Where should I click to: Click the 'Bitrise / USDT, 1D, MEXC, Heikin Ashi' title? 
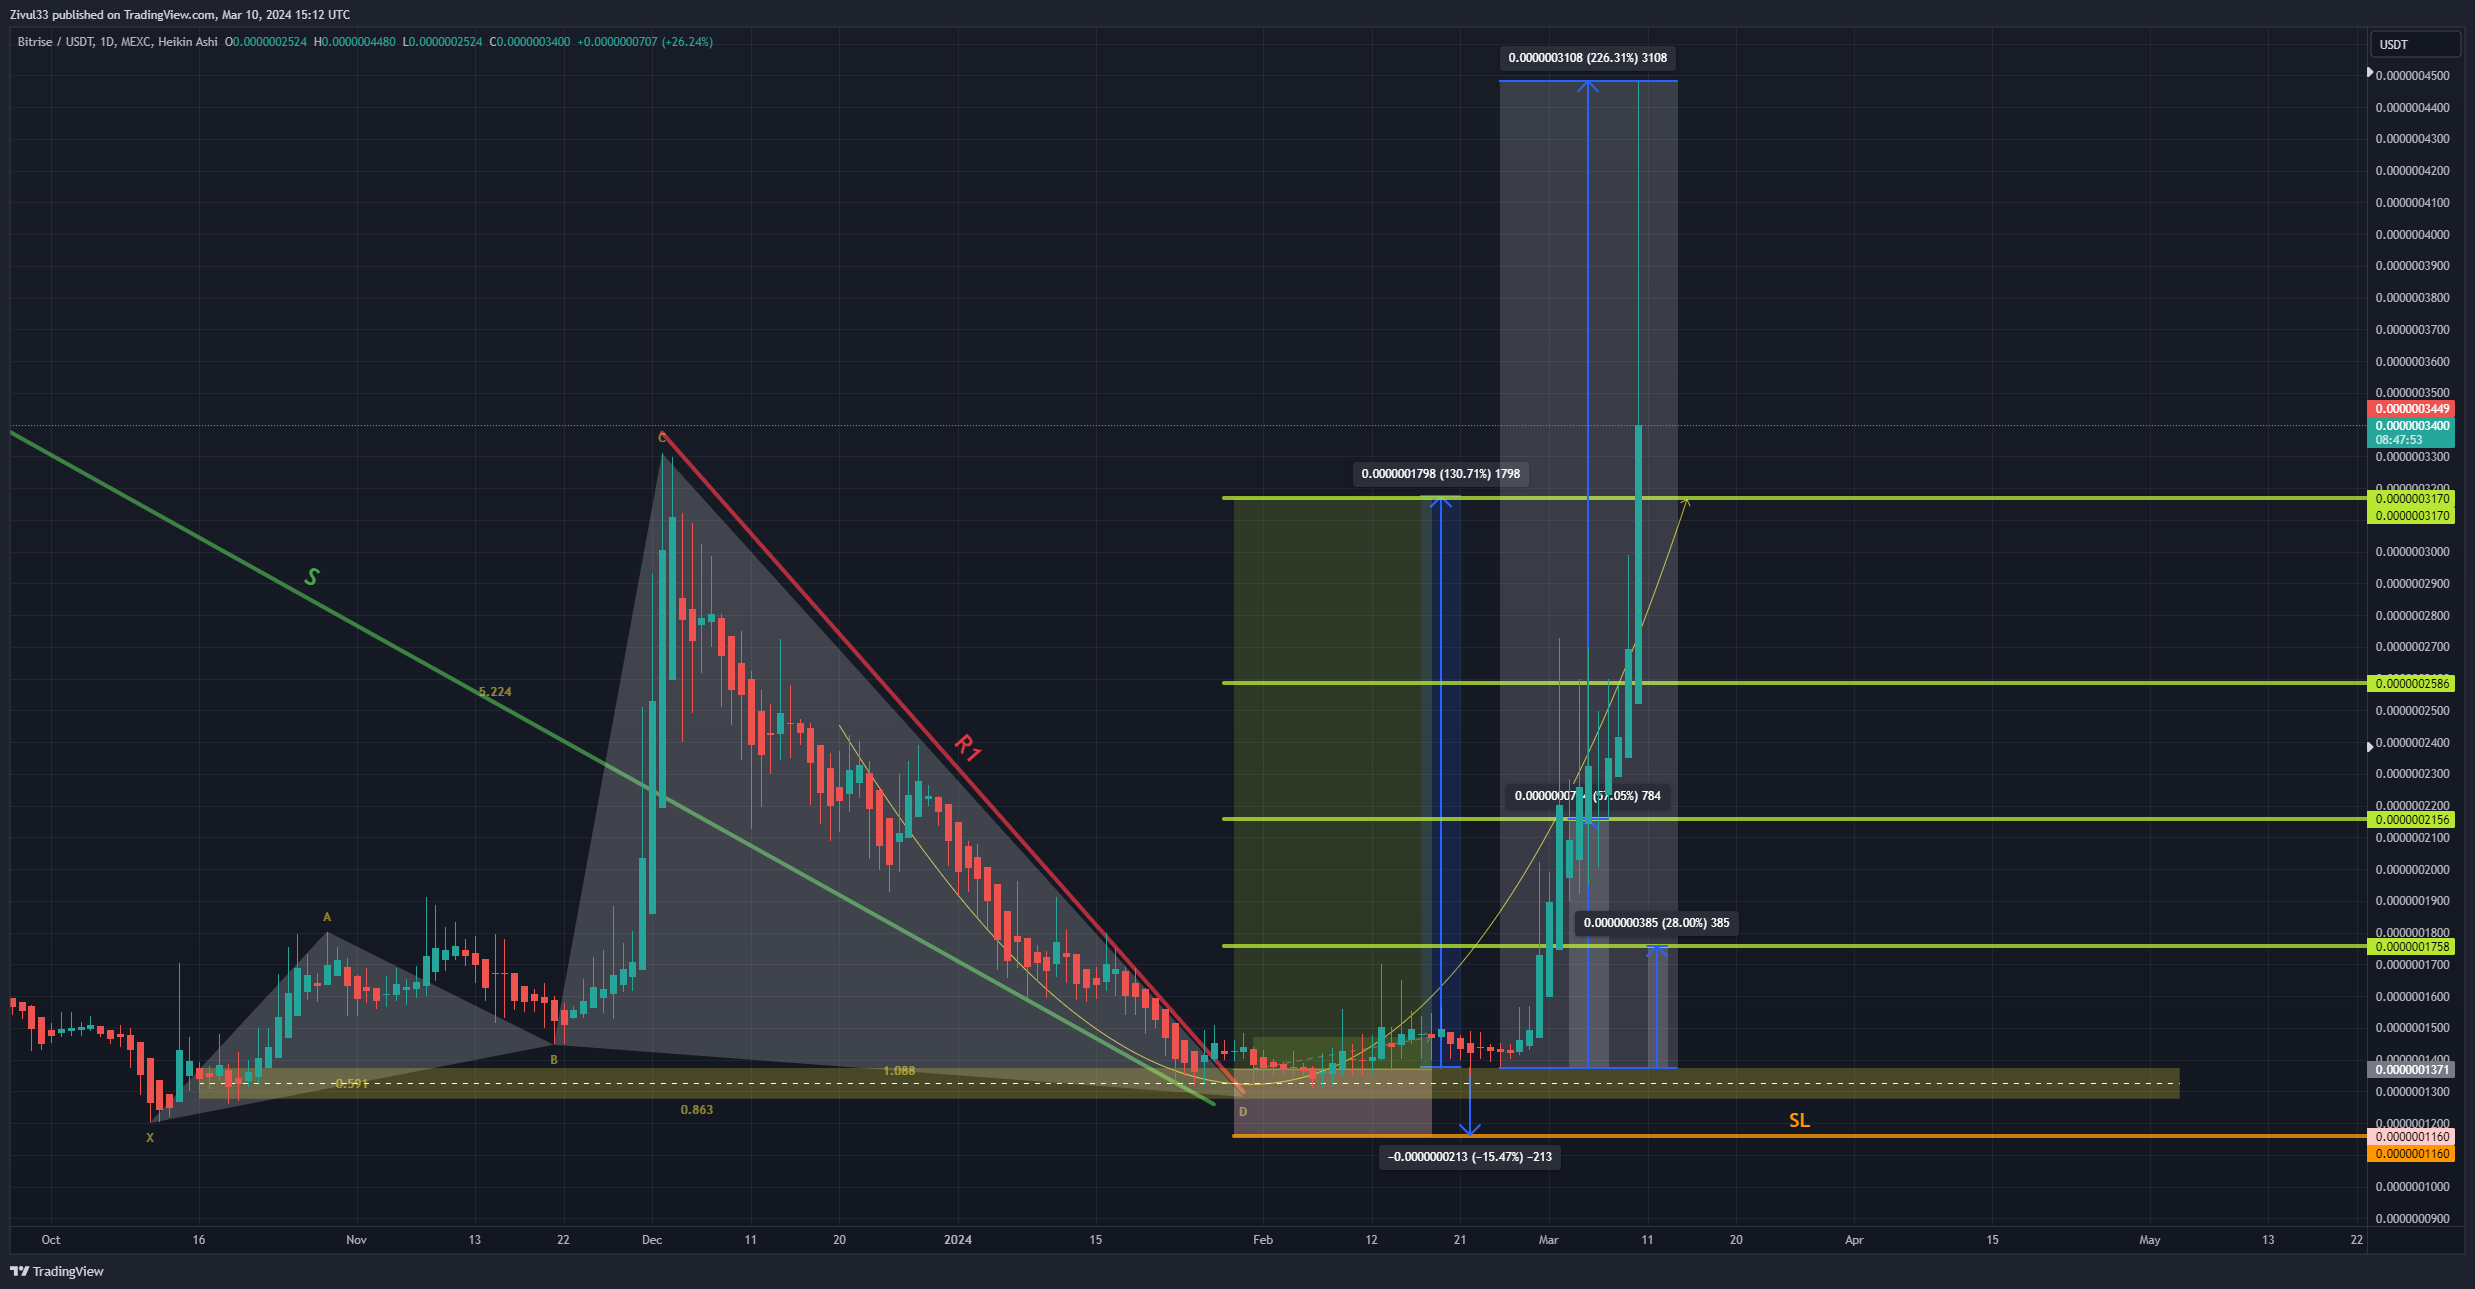(x=117, y=42)
